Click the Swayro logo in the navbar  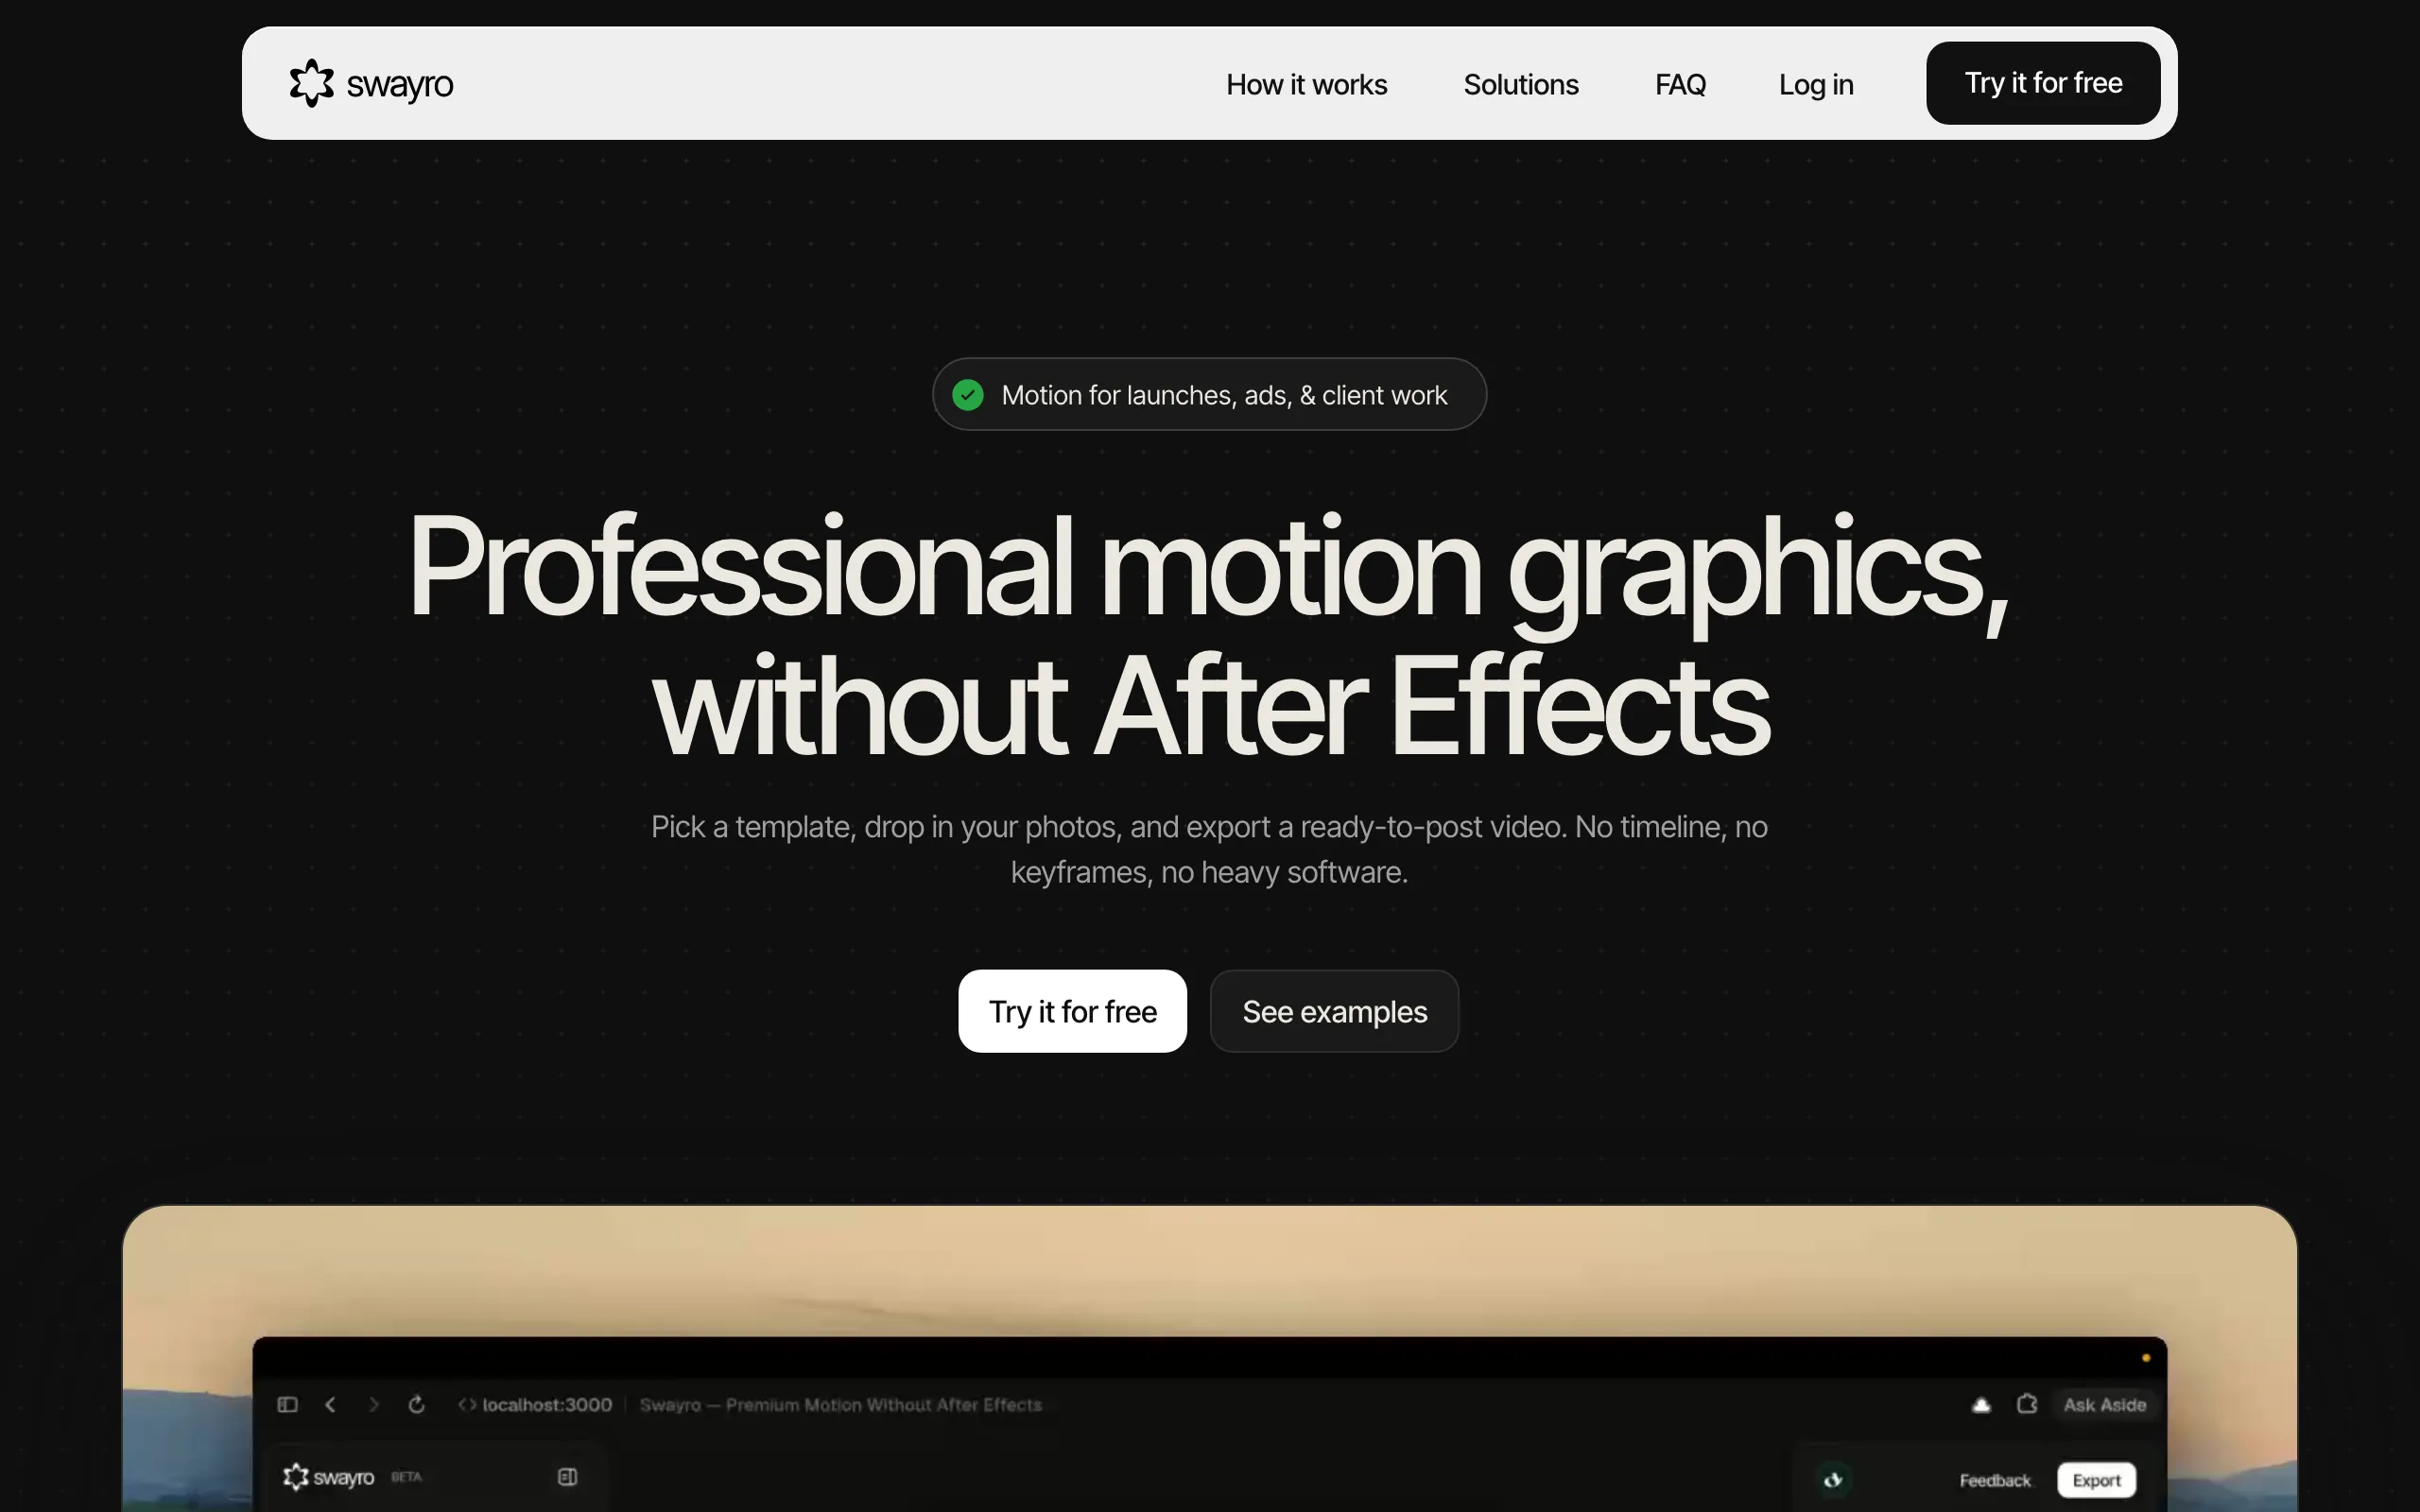371,84
